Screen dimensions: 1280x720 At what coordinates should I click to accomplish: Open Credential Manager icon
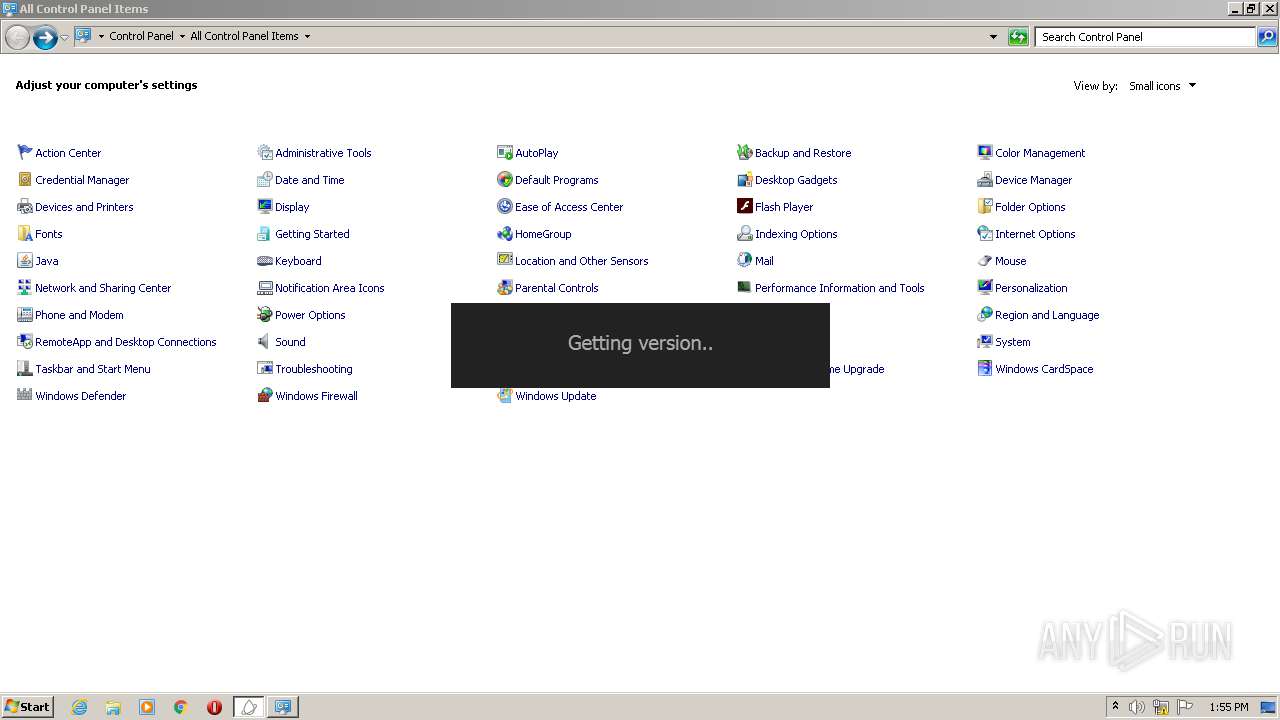[25, 180]
